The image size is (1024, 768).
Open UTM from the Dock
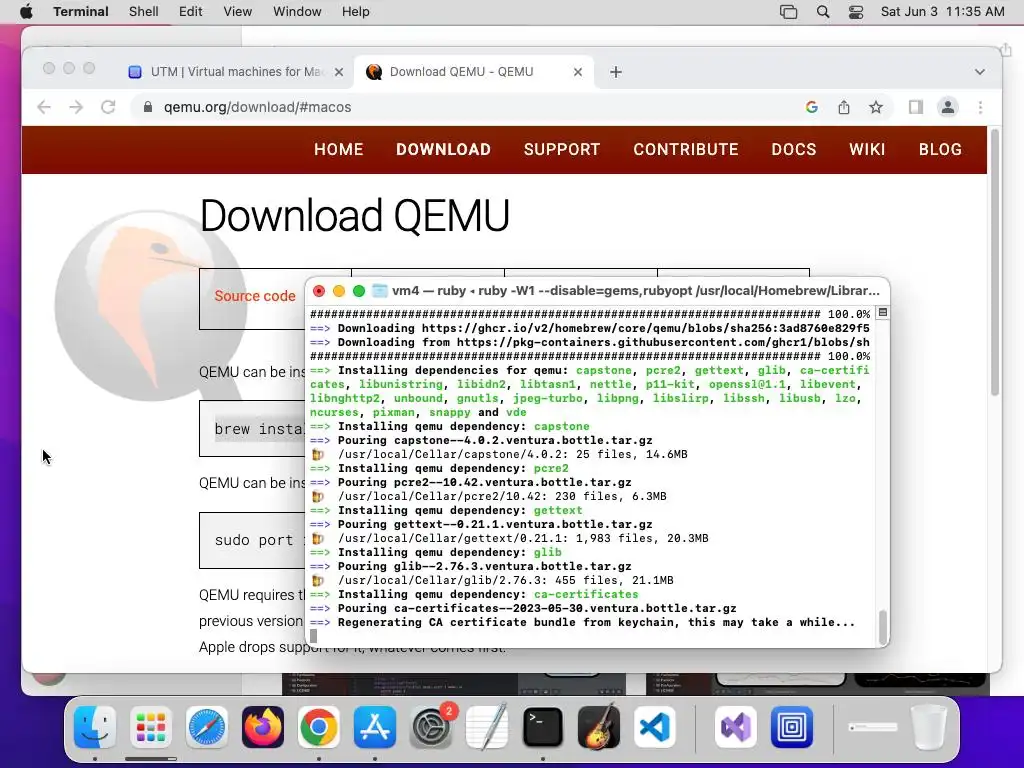(x=792, y=727)
